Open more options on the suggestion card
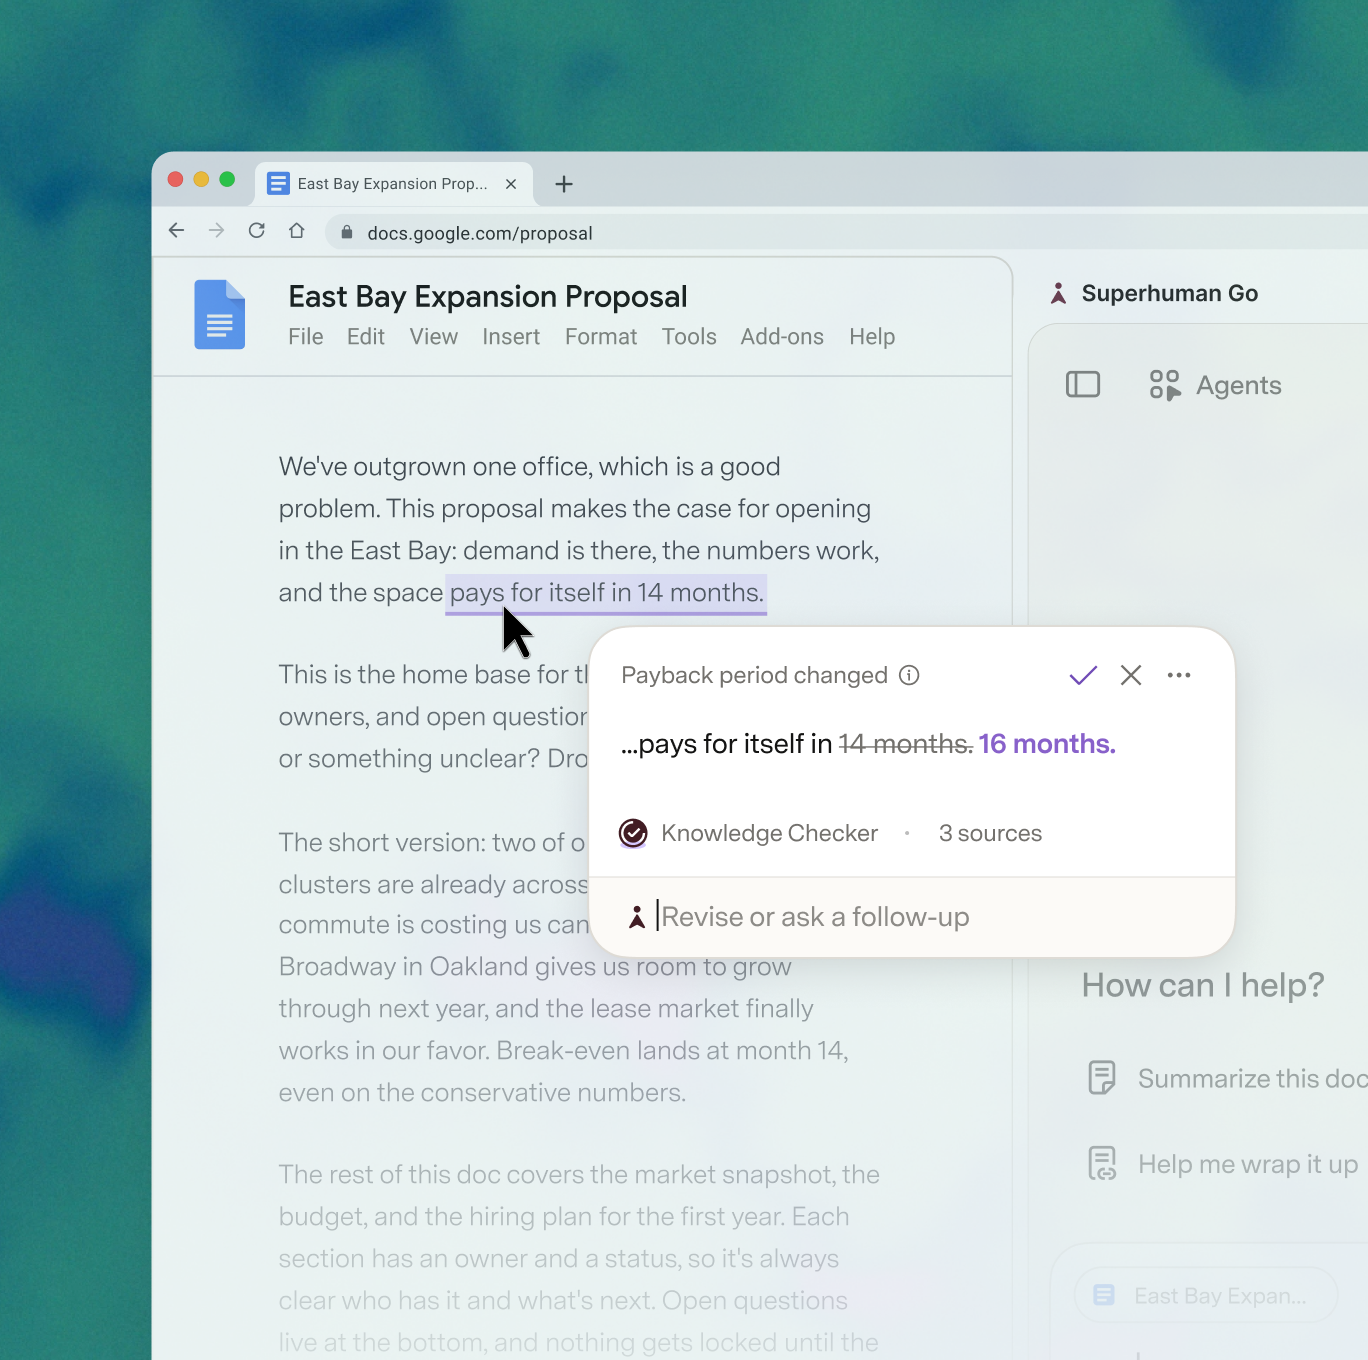1368x1360 pixels. (x=1179, y=675)
